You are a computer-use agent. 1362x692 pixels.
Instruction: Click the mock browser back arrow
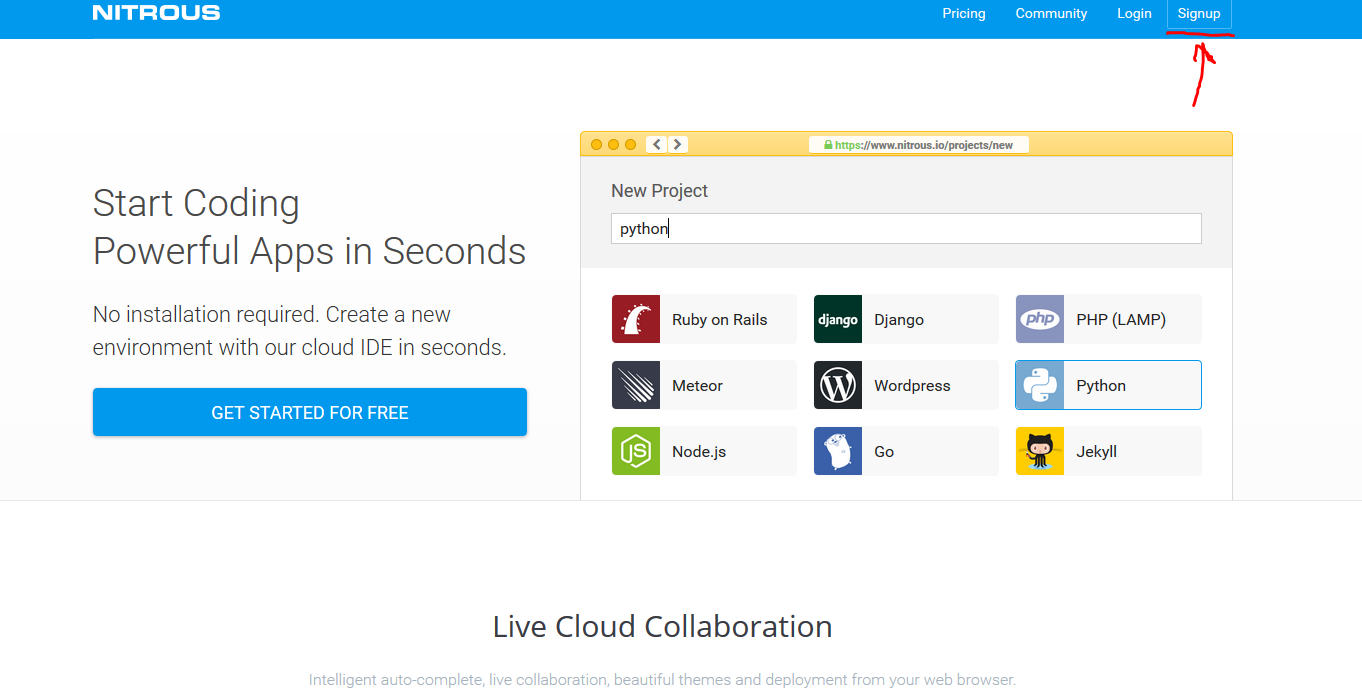657,144
